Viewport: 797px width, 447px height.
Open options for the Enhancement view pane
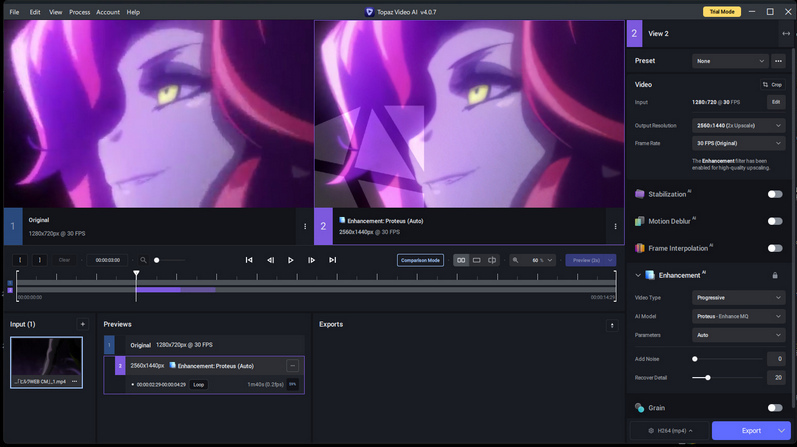616,226
